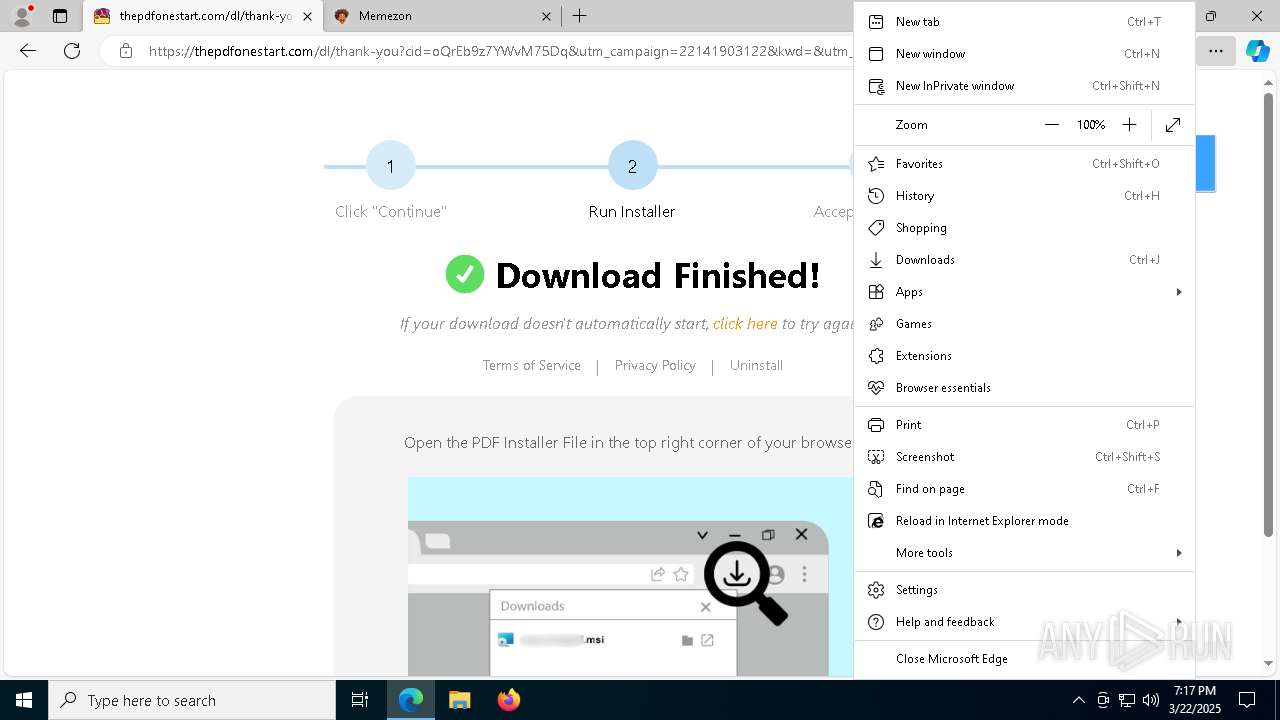
Task: Switch to the Memezon tab
Action: pos(444,16)
